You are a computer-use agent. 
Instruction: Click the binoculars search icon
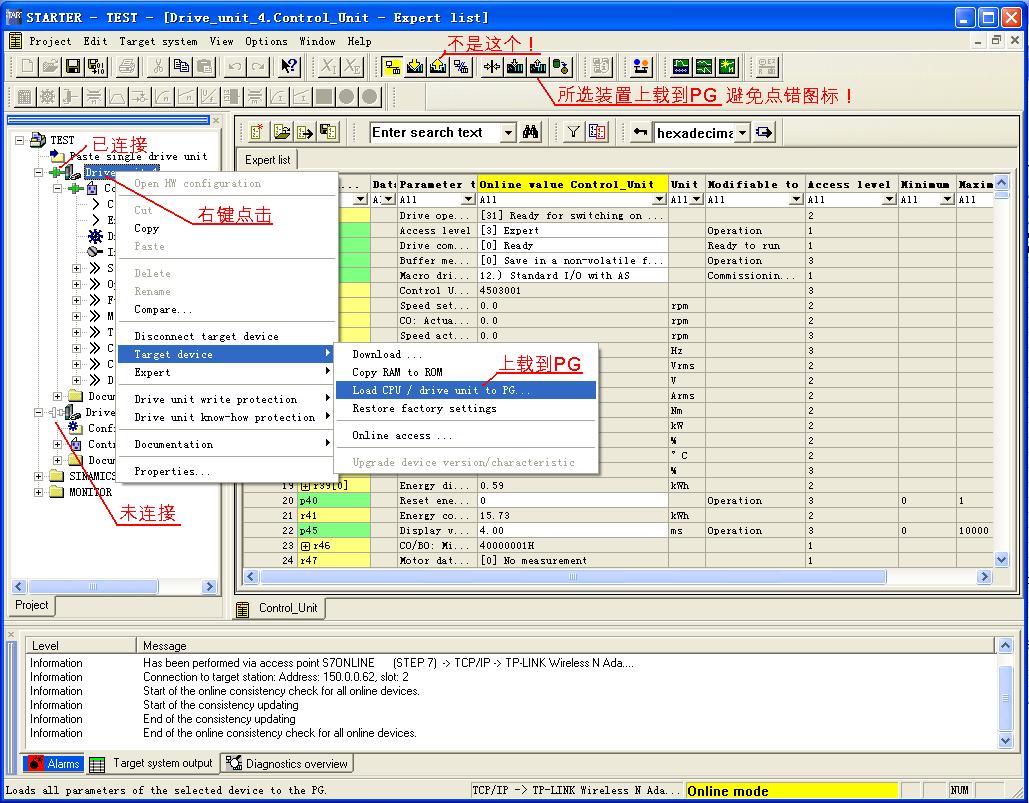pyautogui.click(x=530, y=133)
